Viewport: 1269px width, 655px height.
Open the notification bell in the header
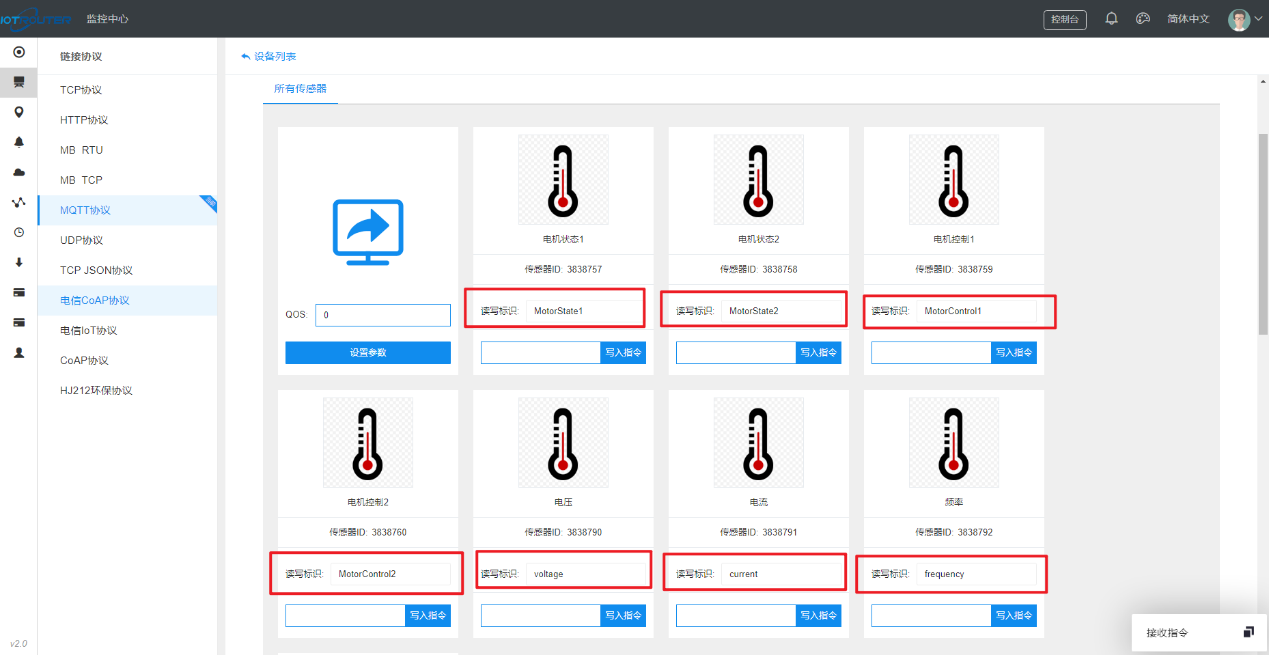1111,19
